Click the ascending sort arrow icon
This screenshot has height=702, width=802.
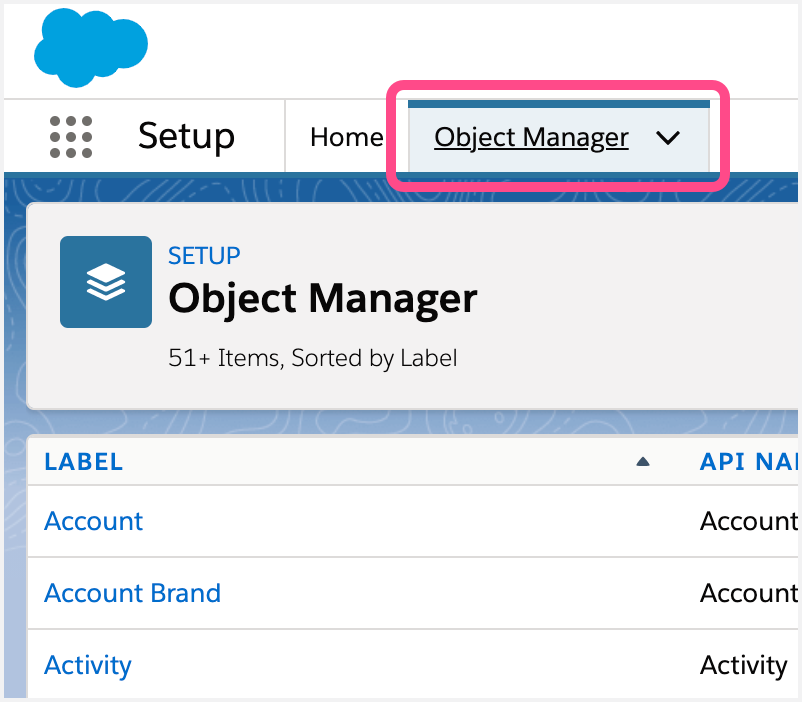pyautogui.click(x=643, y=462)
